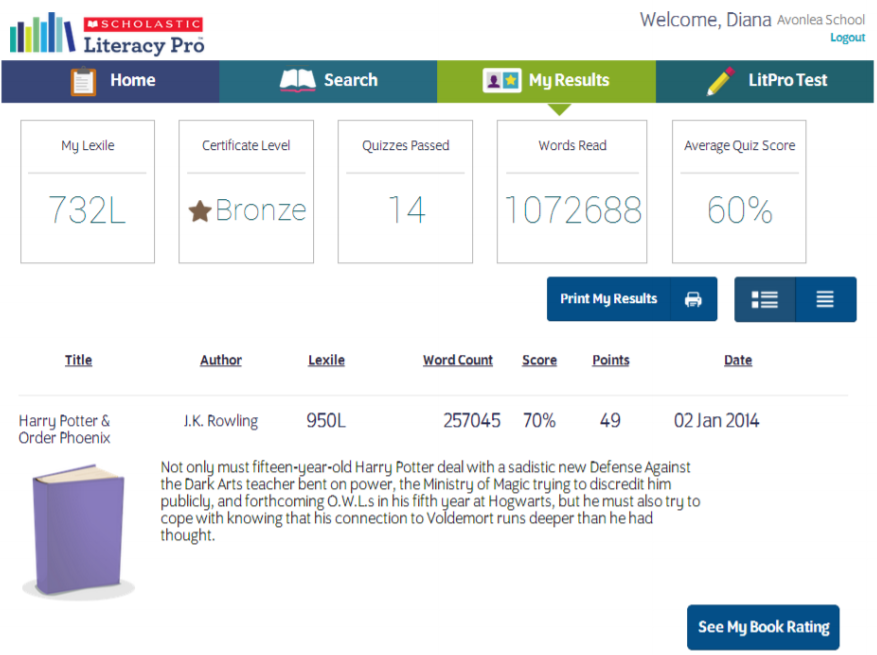Image resolution: width=877 pixels, height=655 pixels.
Task: Click Print My Results button
Action: coord(632,299)
